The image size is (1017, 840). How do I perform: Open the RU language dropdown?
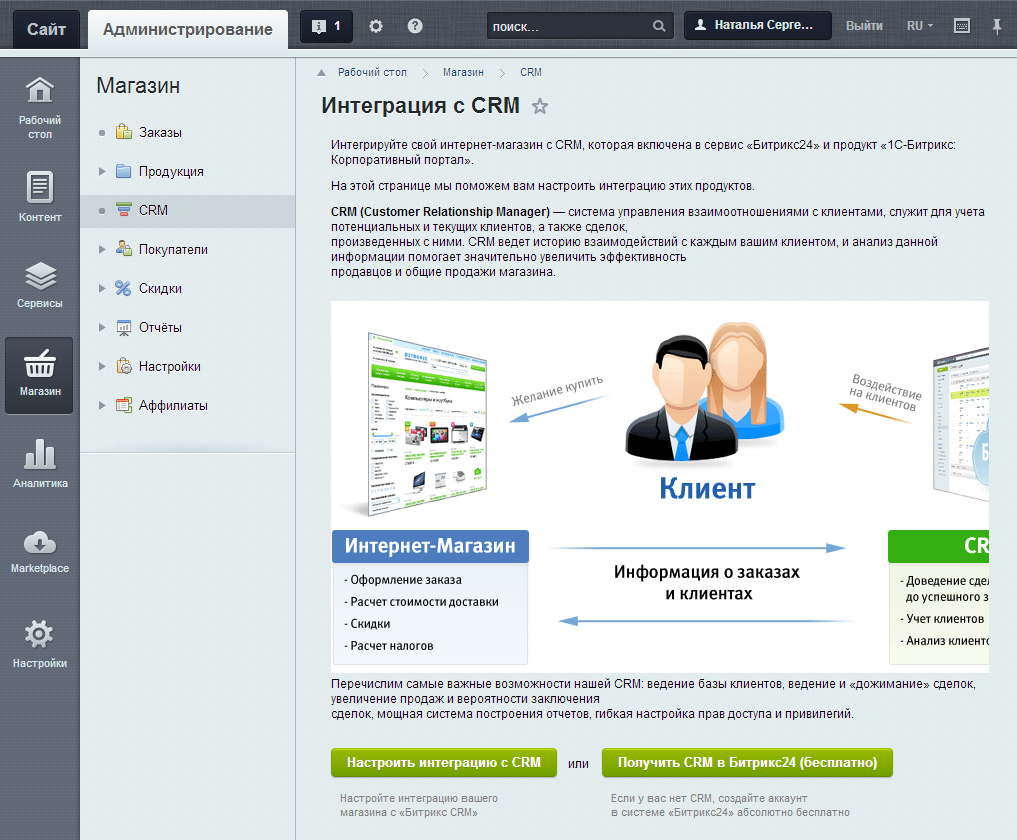click(x=919, y=26)
